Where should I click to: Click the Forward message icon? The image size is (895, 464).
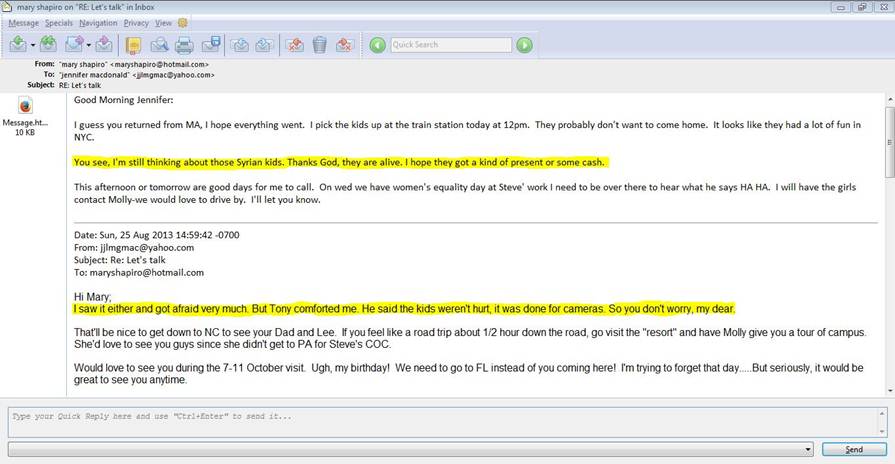tap(75, 45)
